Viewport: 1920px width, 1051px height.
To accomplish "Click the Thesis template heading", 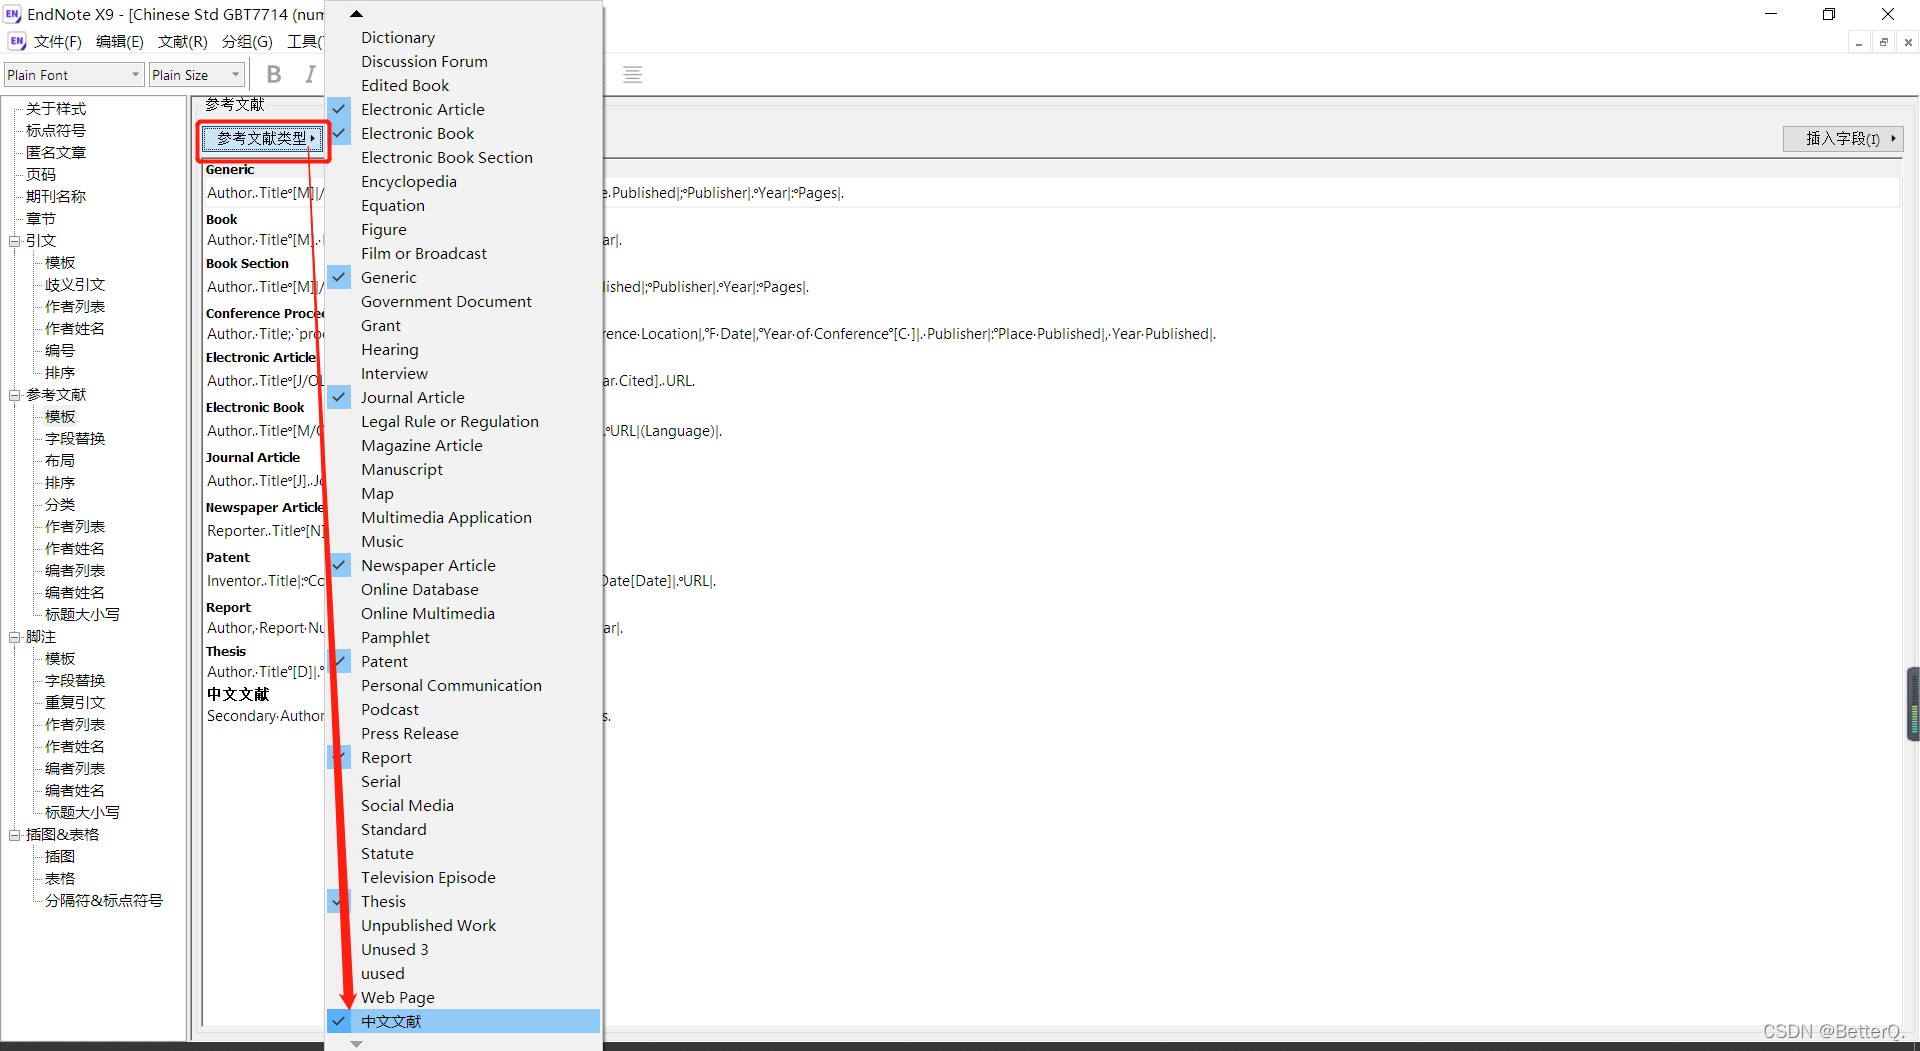I will (x=226, y=652).
